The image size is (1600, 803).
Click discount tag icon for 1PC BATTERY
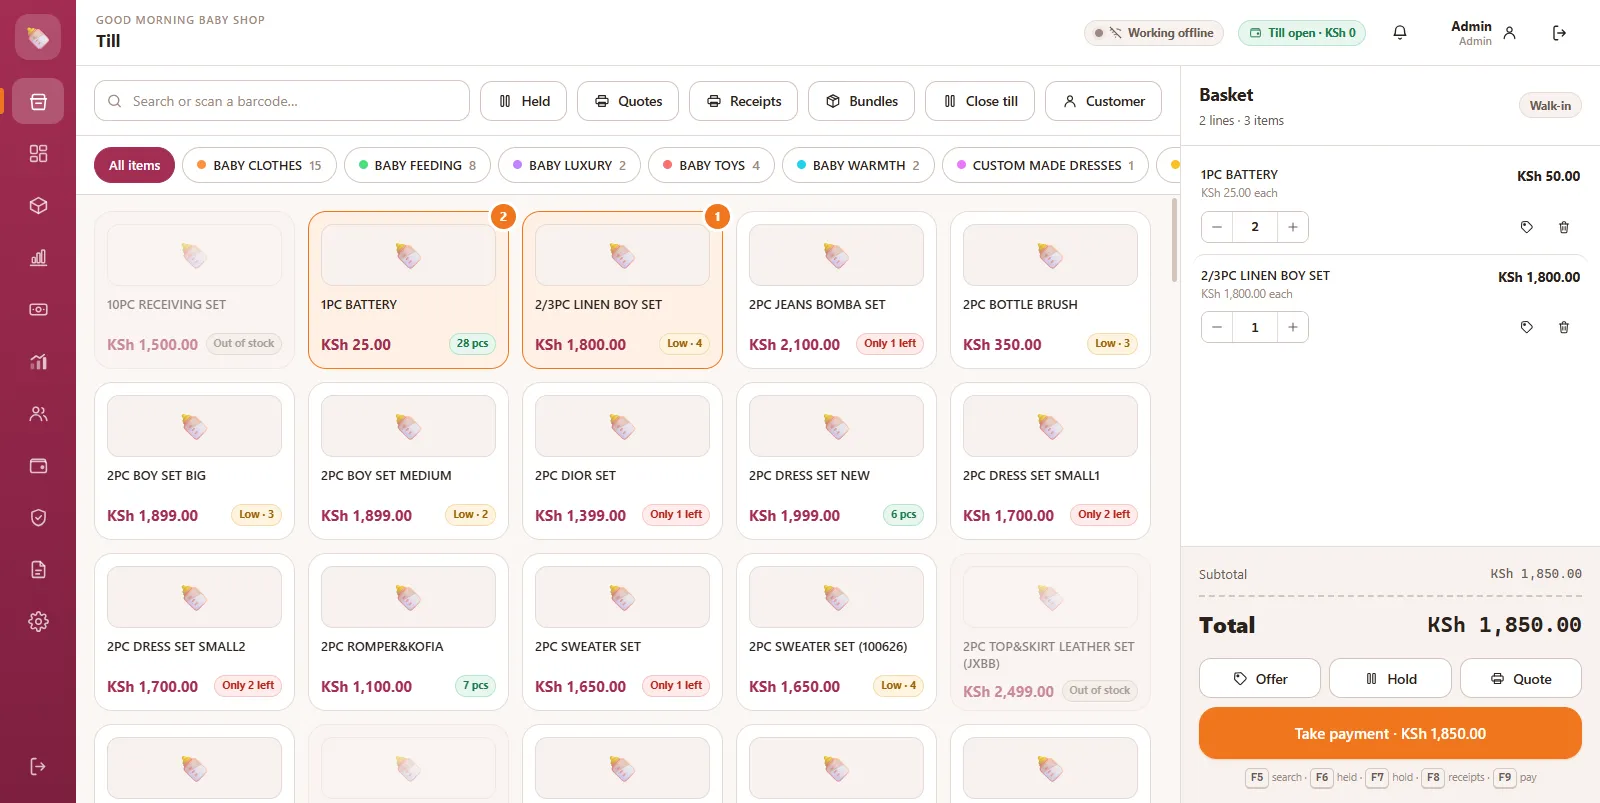point(1527,227)
